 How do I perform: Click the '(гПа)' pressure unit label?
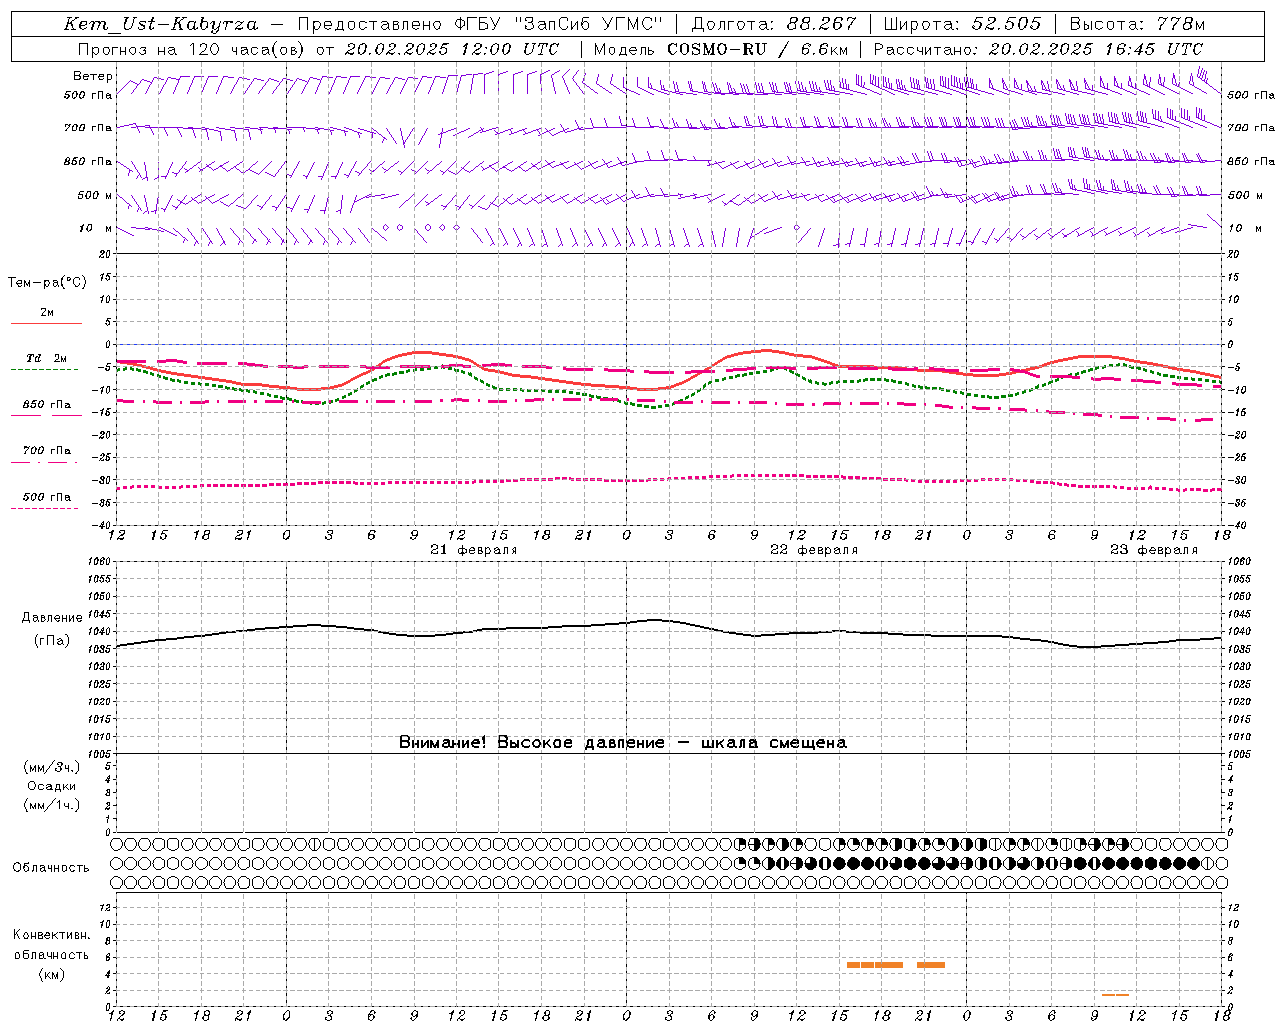click(52, 640)
